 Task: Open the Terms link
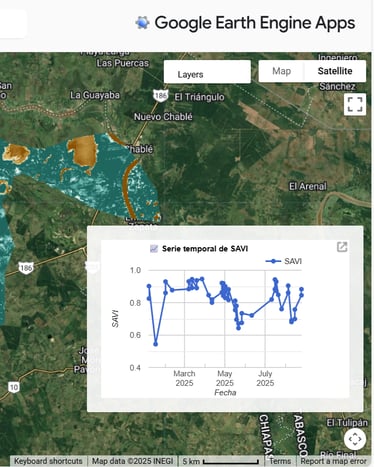pos(280,461)
